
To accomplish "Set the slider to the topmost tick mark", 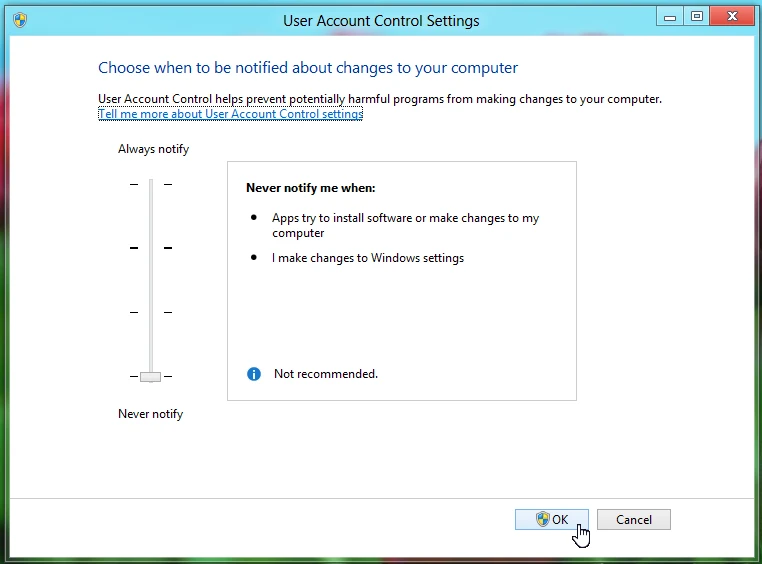I will pos(151,184).
